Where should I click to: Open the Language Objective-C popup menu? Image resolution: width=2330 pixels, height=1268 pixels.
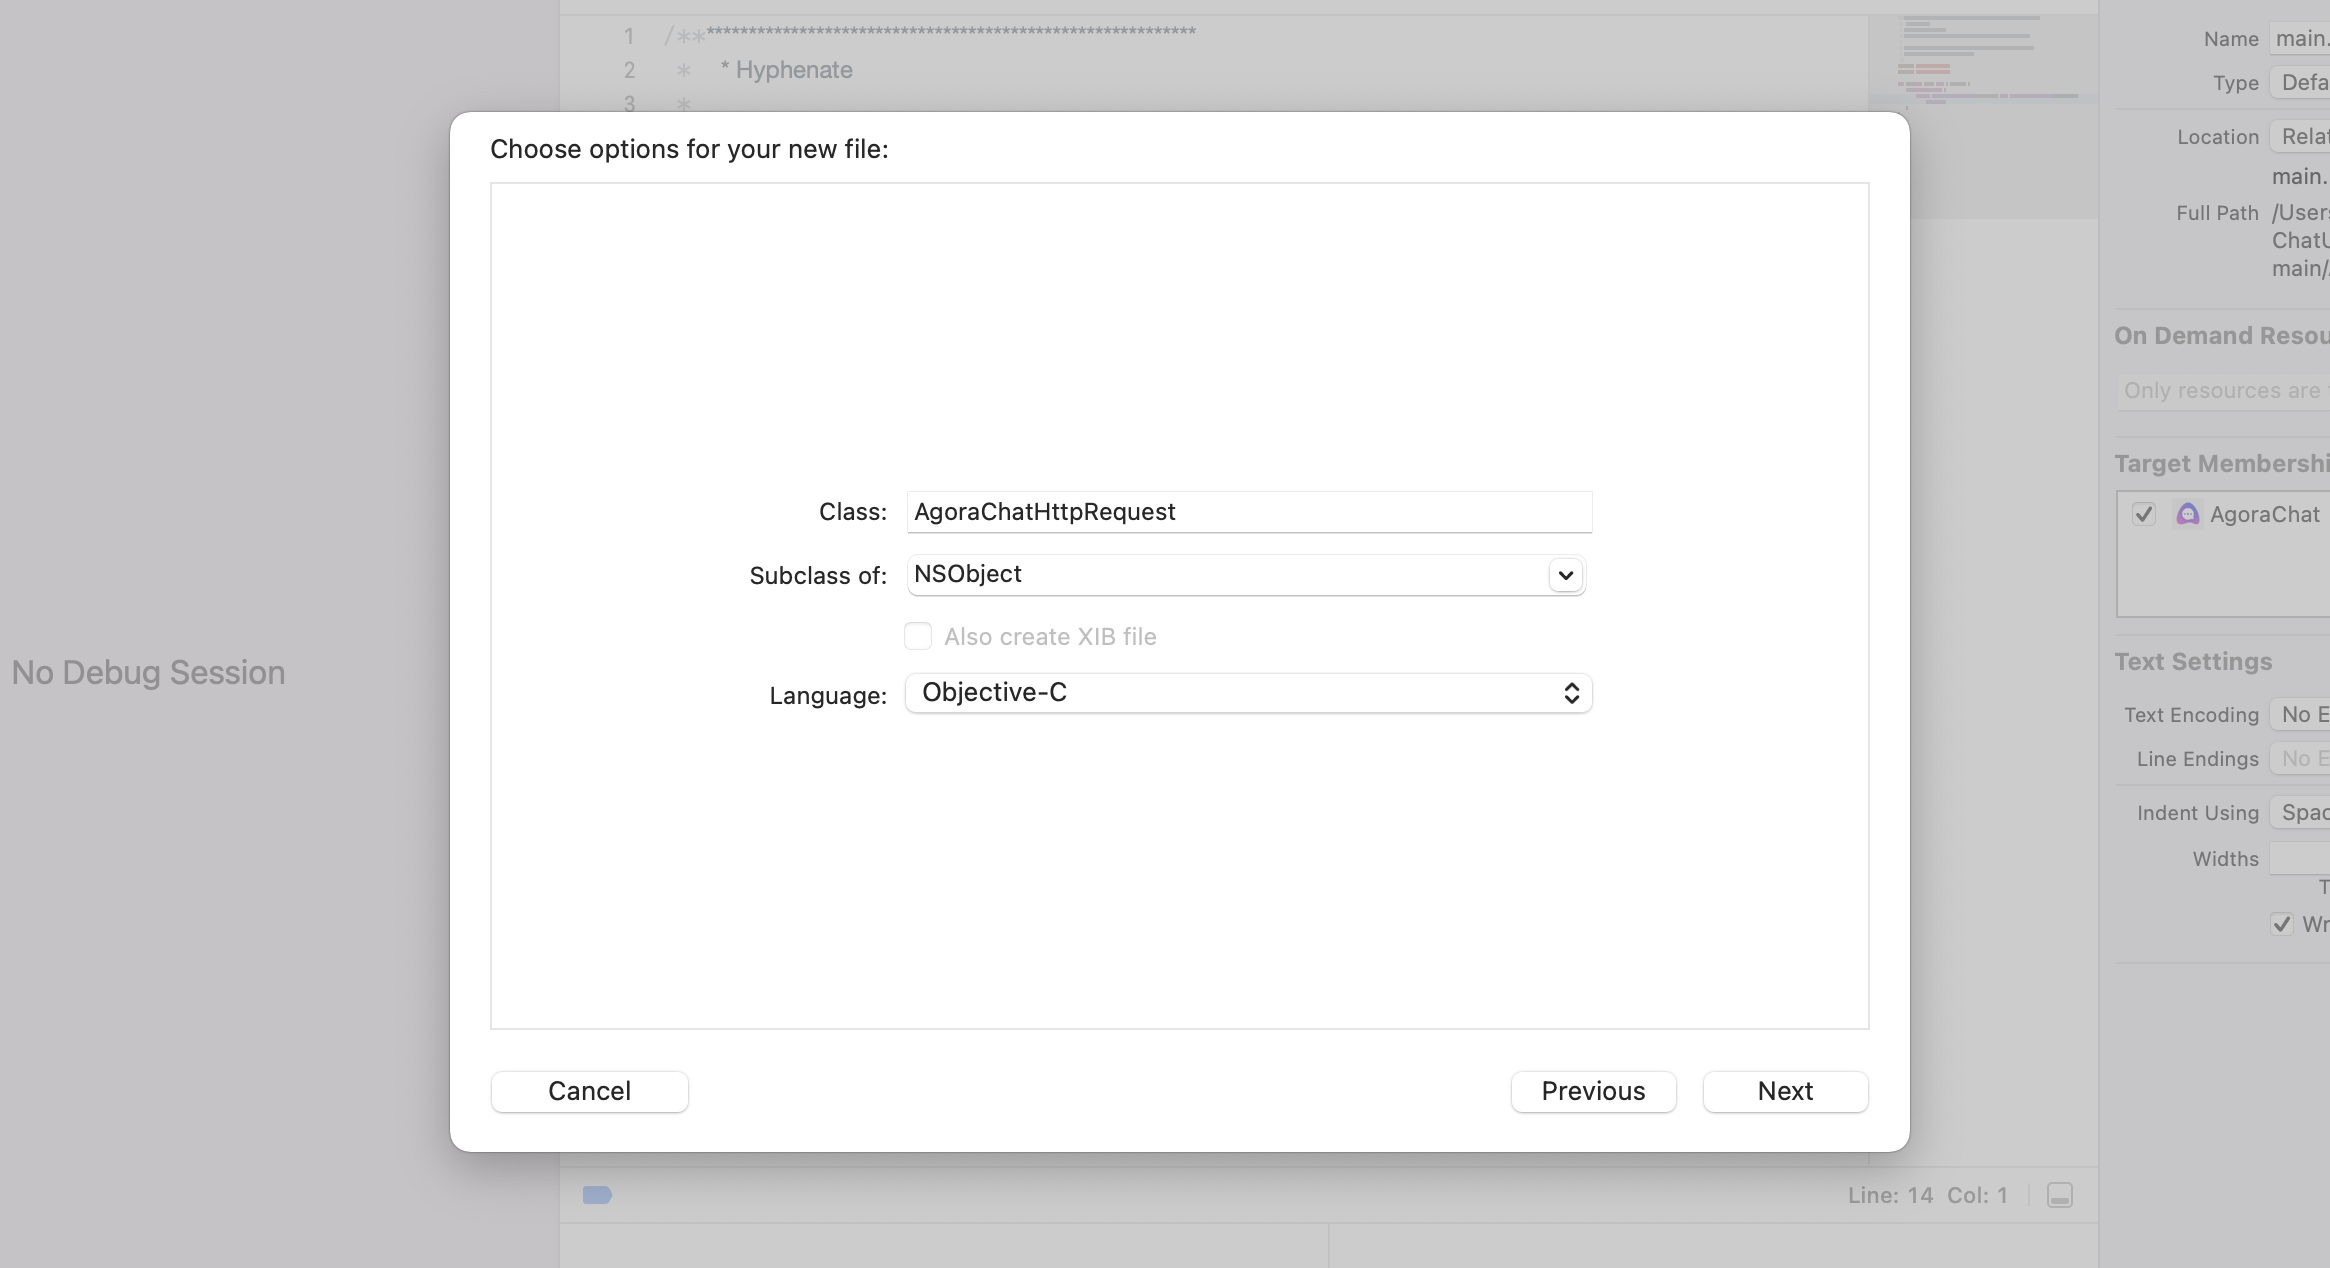click(x=1248, y=693)
